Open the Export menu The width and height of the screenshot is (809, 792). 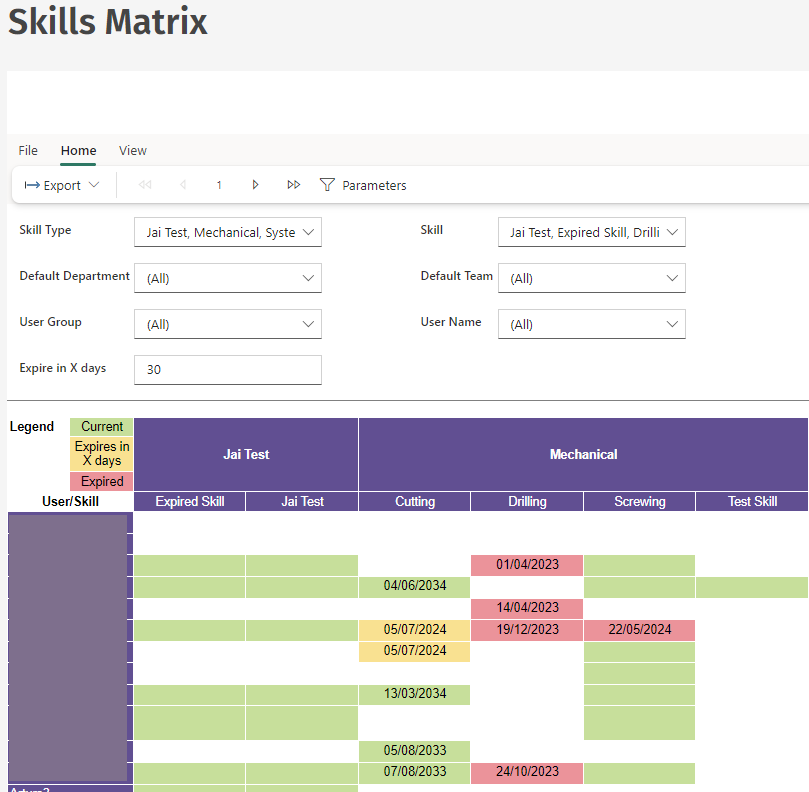61,185
